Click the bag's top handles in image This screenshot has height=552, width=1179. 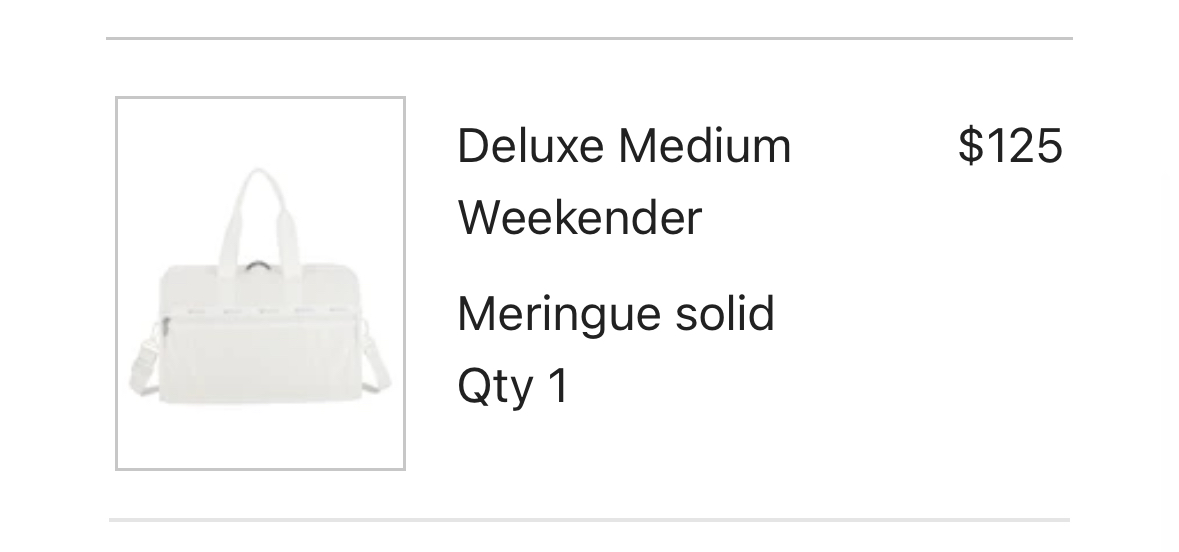pos(258,218)
